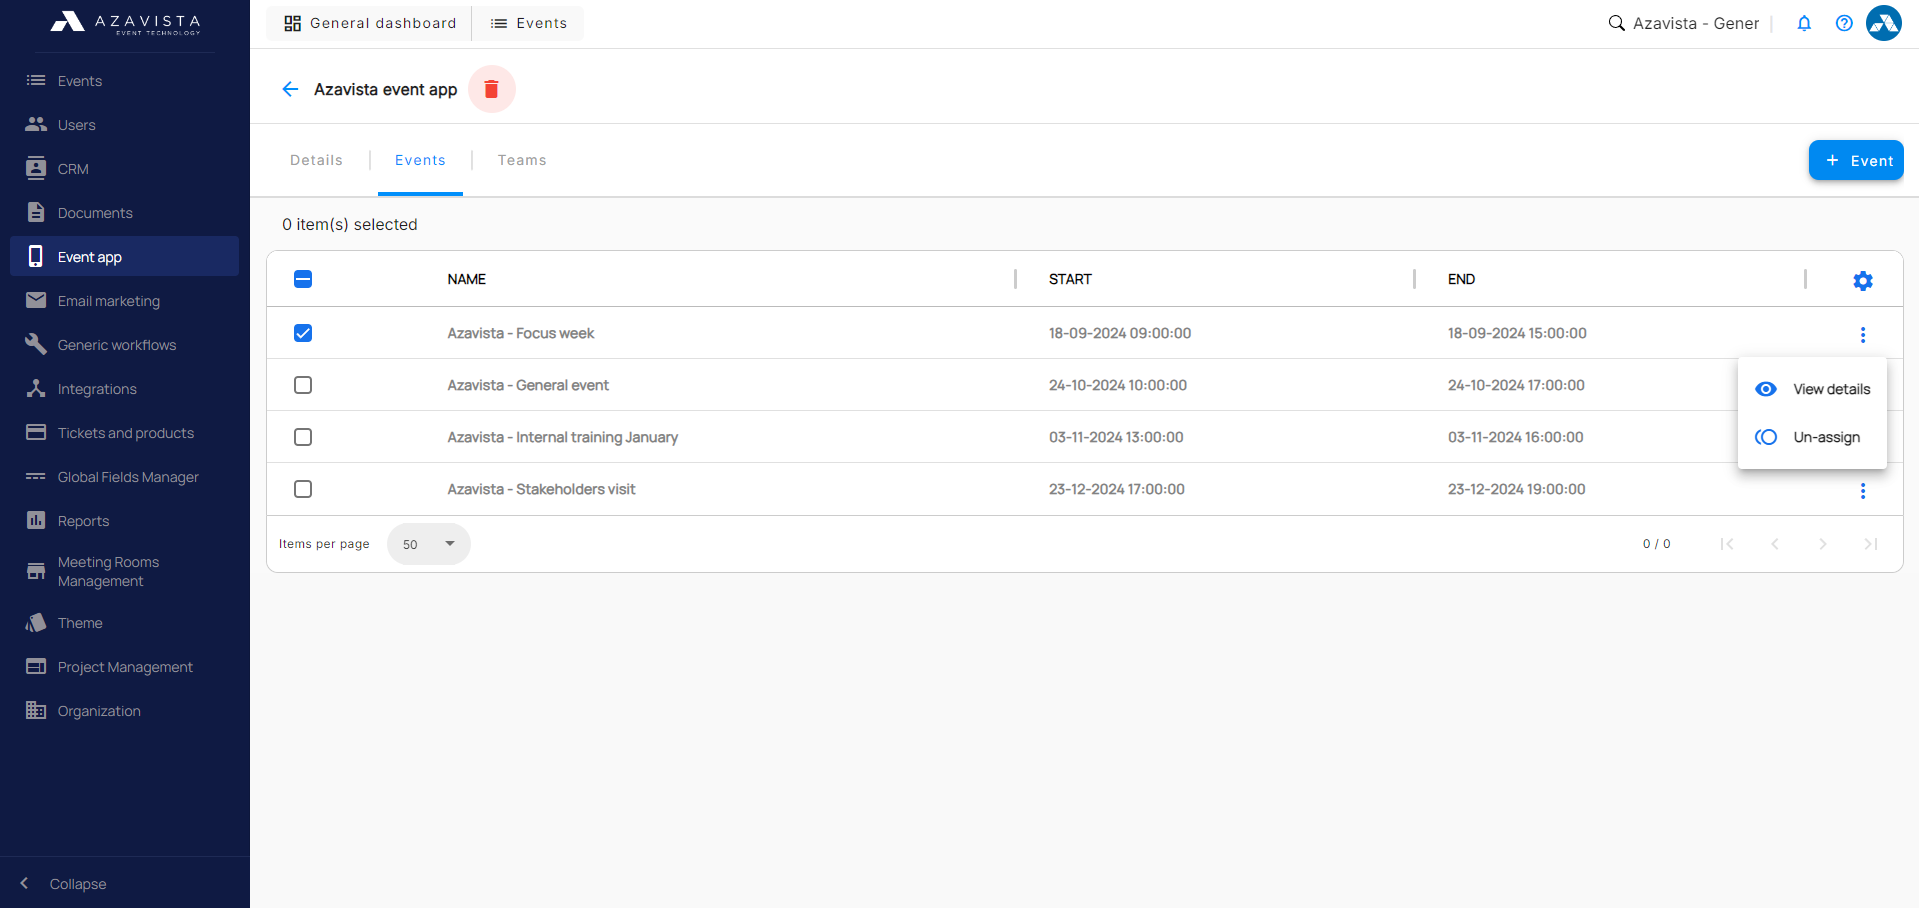Switch to the Teams tab

(x=522, y=160)
